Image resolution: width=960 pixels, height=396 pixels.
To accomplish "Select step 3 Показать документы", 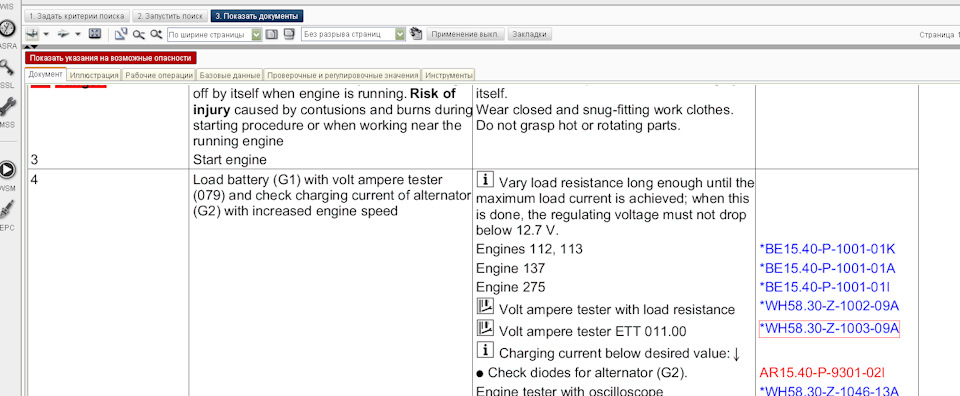I will click(257, 16).
